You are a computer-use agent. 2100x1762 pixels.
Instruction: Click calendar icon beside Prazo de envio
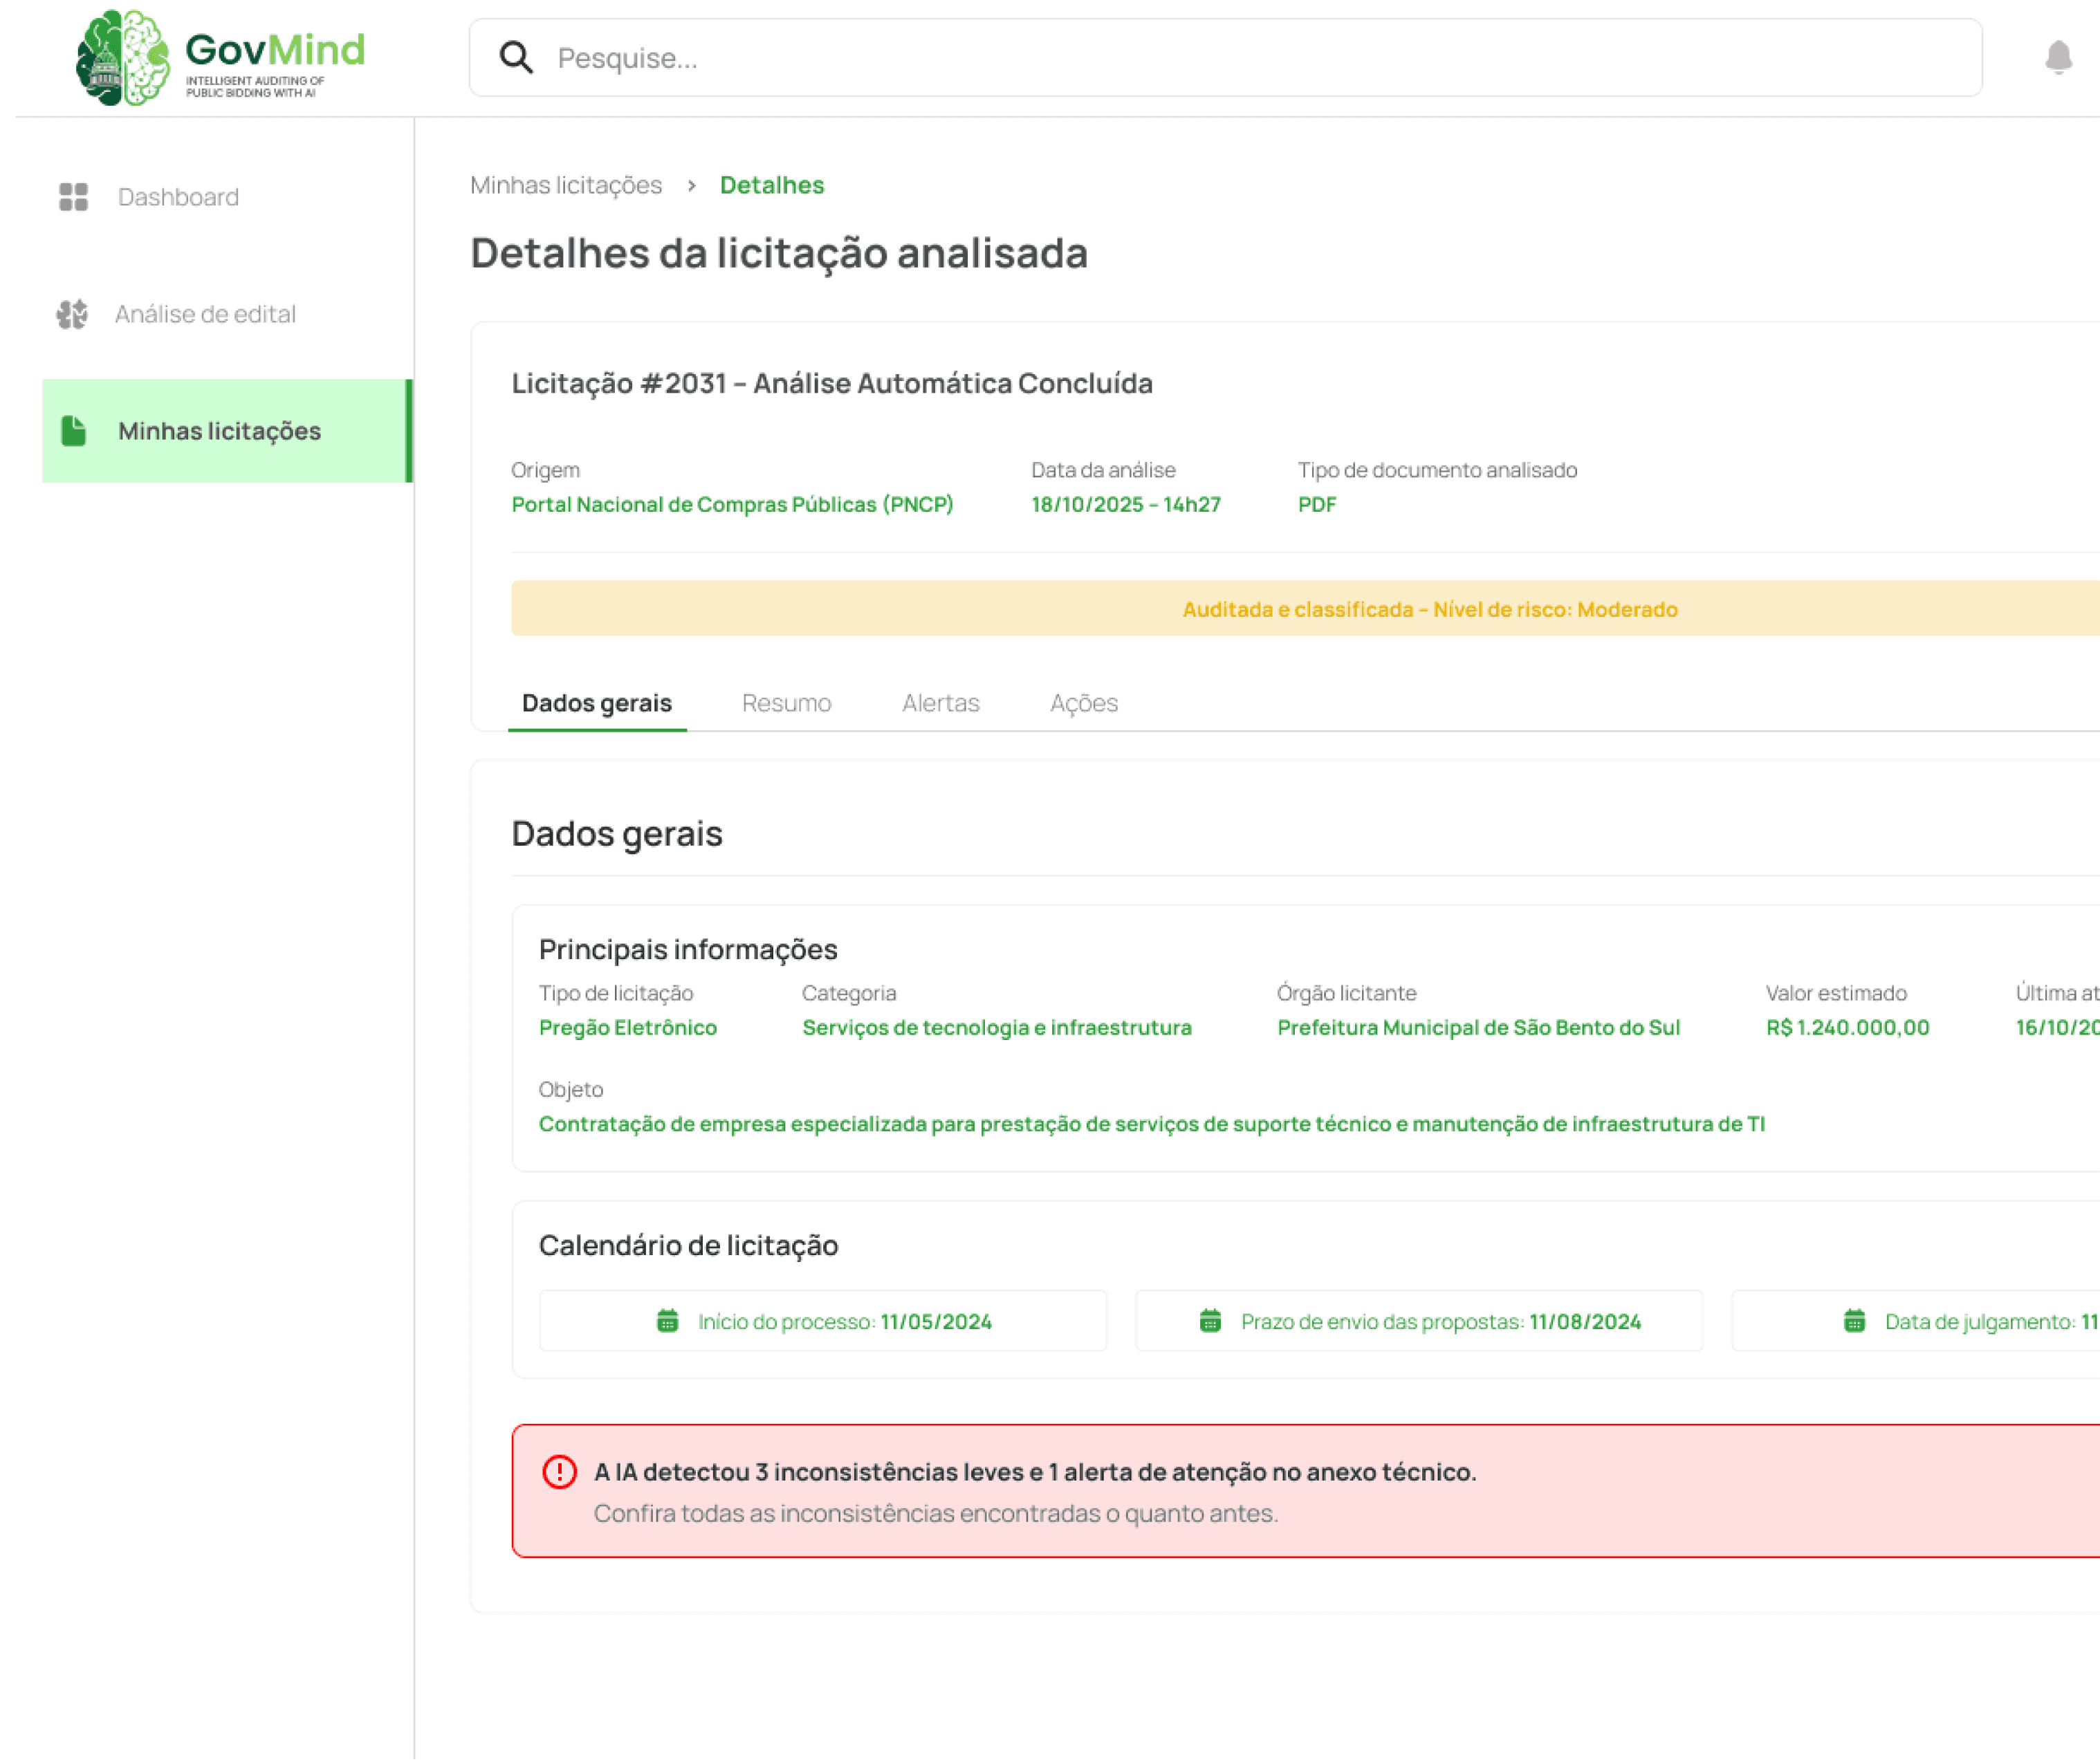[x=1210, y=1321]
